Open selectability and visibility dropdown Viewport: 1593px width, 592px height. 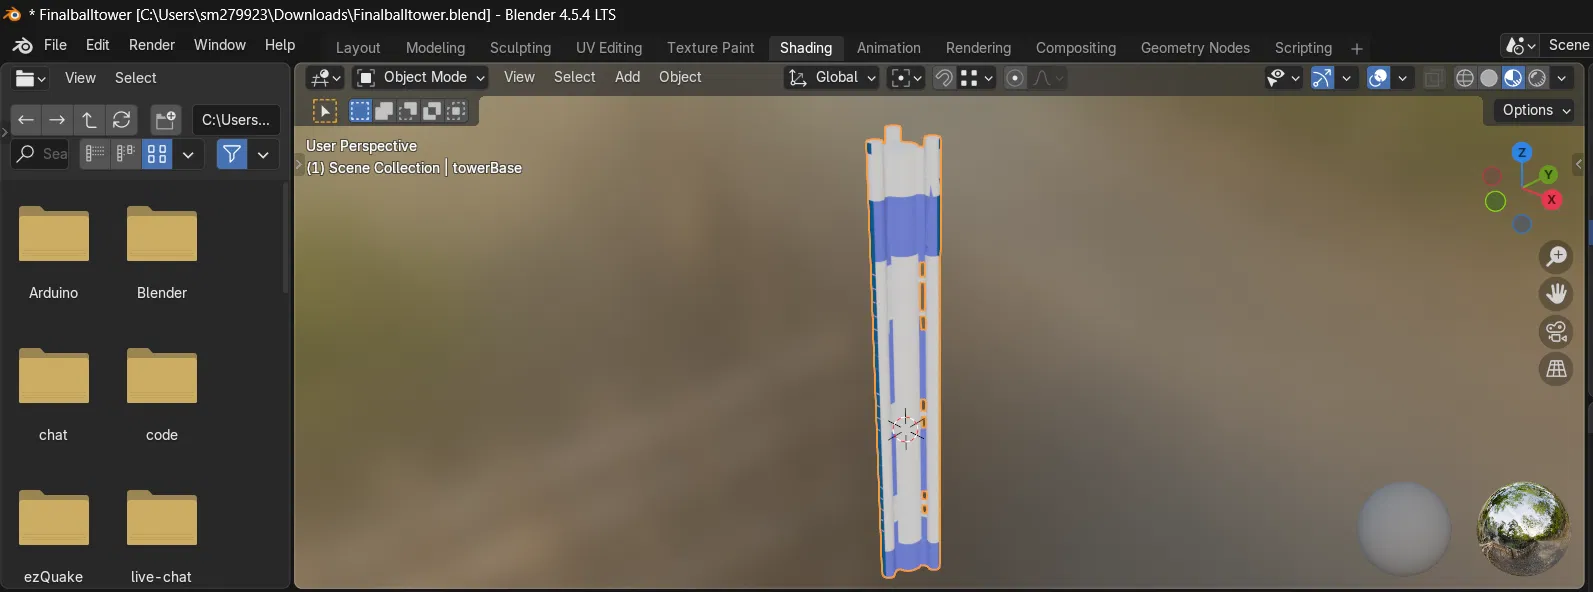point(1283,78)
